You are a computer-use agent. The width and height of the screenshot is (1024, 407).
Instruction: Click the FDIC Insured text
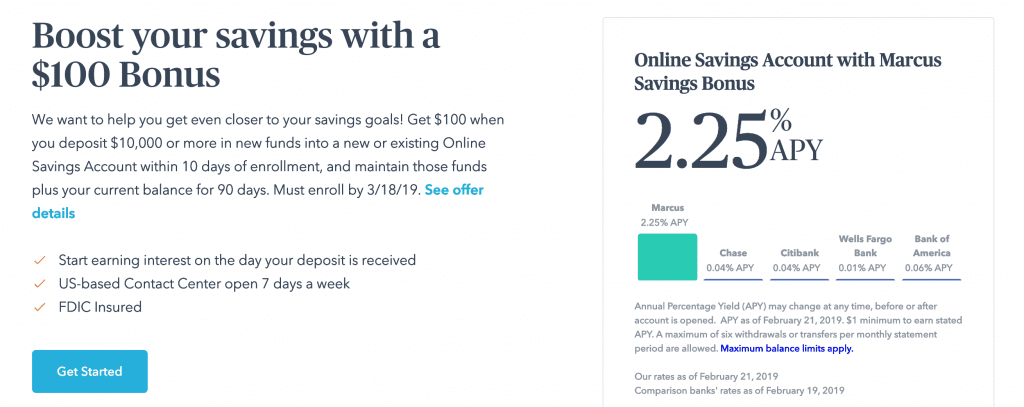(x=100, y=306)
